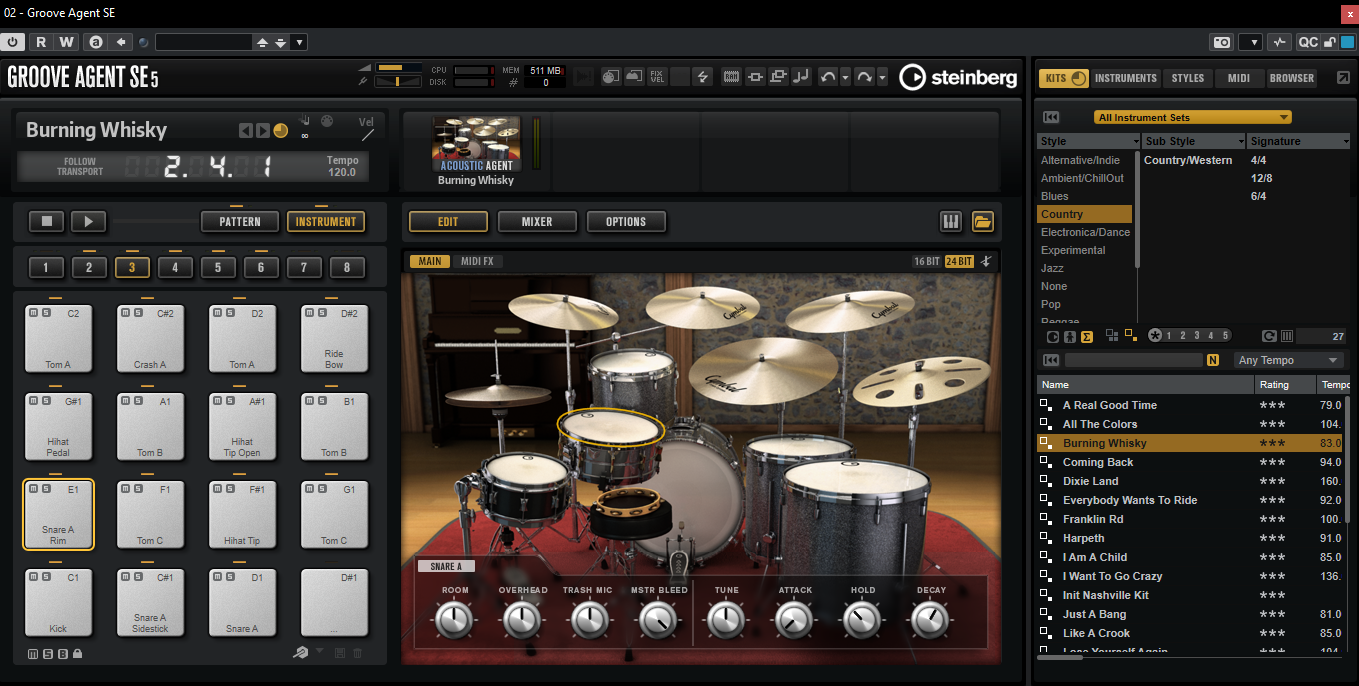The width and height of the screenshot is (1359, 686).
Task: Click the Steinberg logo
Action: click(958, 77)
